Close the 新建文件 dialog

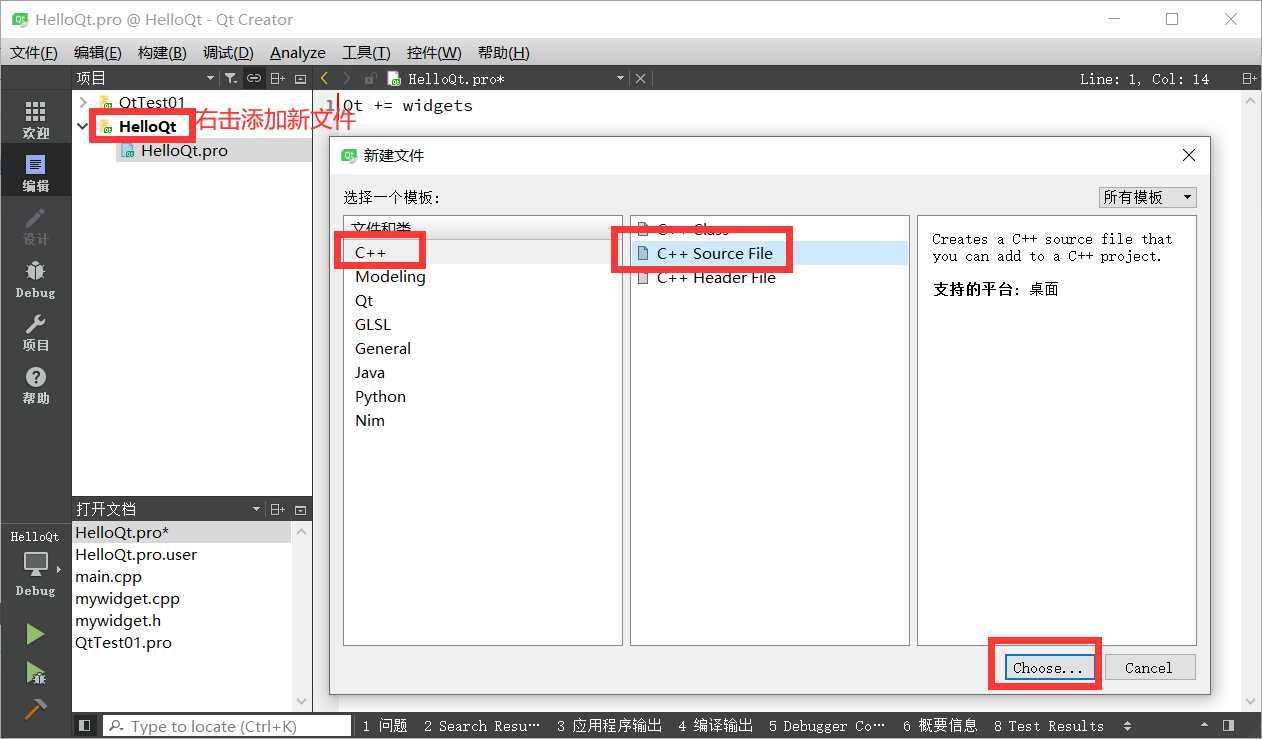coord(1188,155)
